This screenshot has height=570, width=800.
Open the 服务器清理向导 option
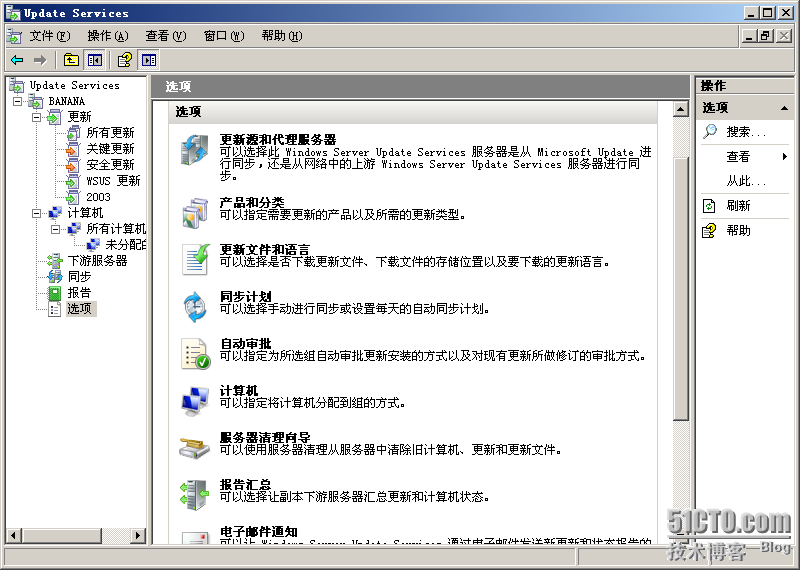click(265, 437)
